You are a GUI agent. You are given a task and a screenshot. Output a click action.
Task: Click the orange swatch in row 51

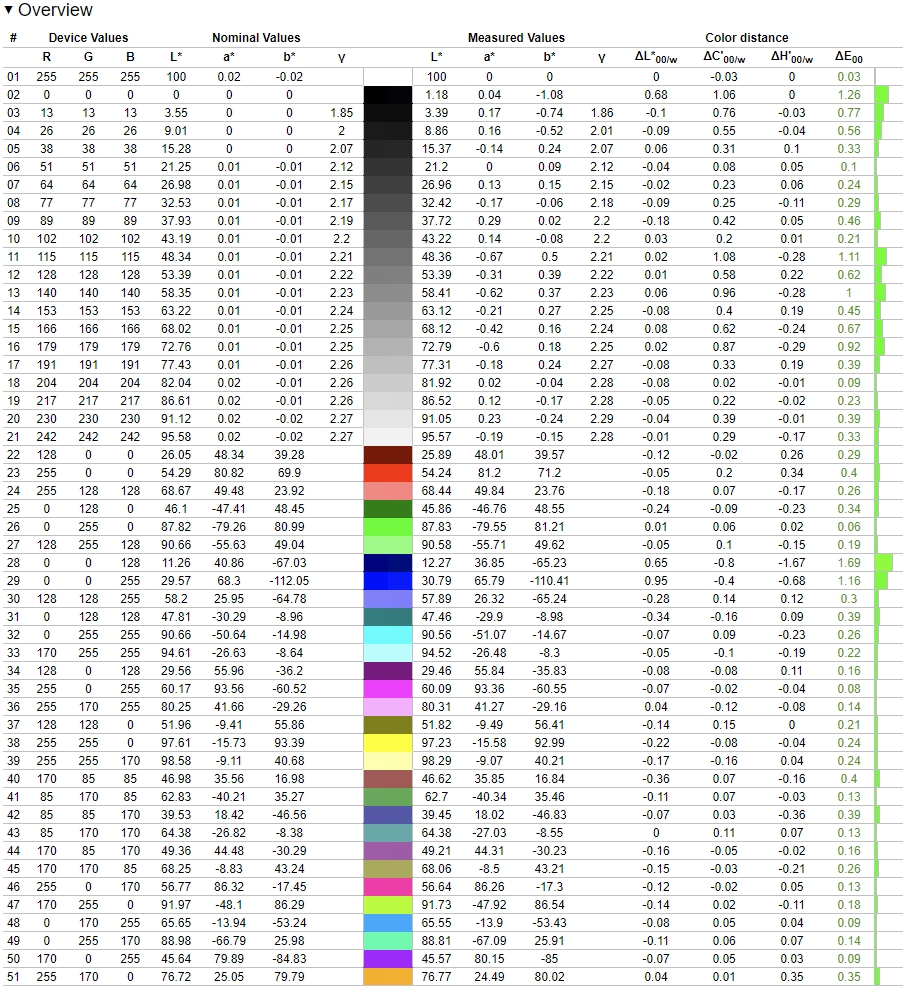coord(388,976)
